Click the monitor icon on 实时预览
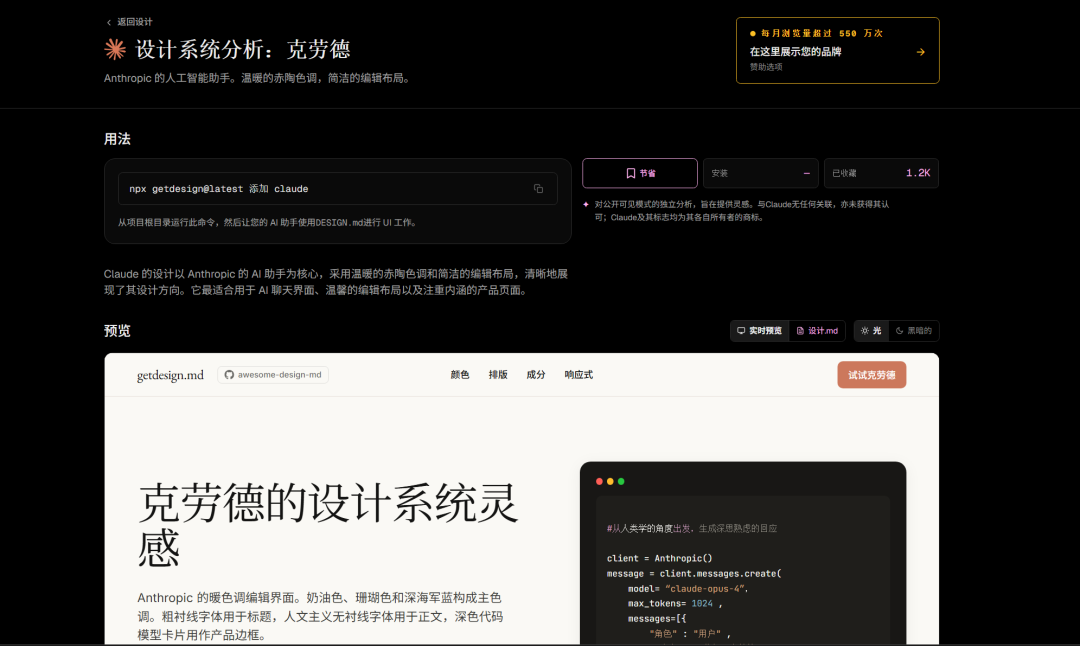This screenshot has height=646, width=1080. click(741, 331)
